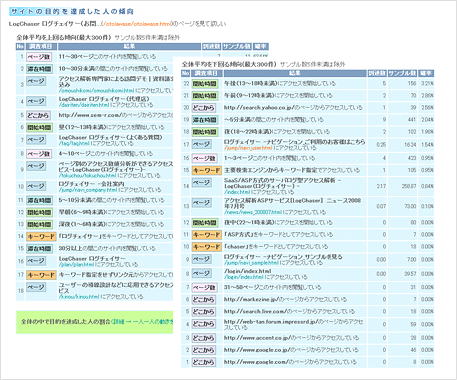Open the /jump/navi_user.html link in right table
457x380 pixels.
coord(248,148)
